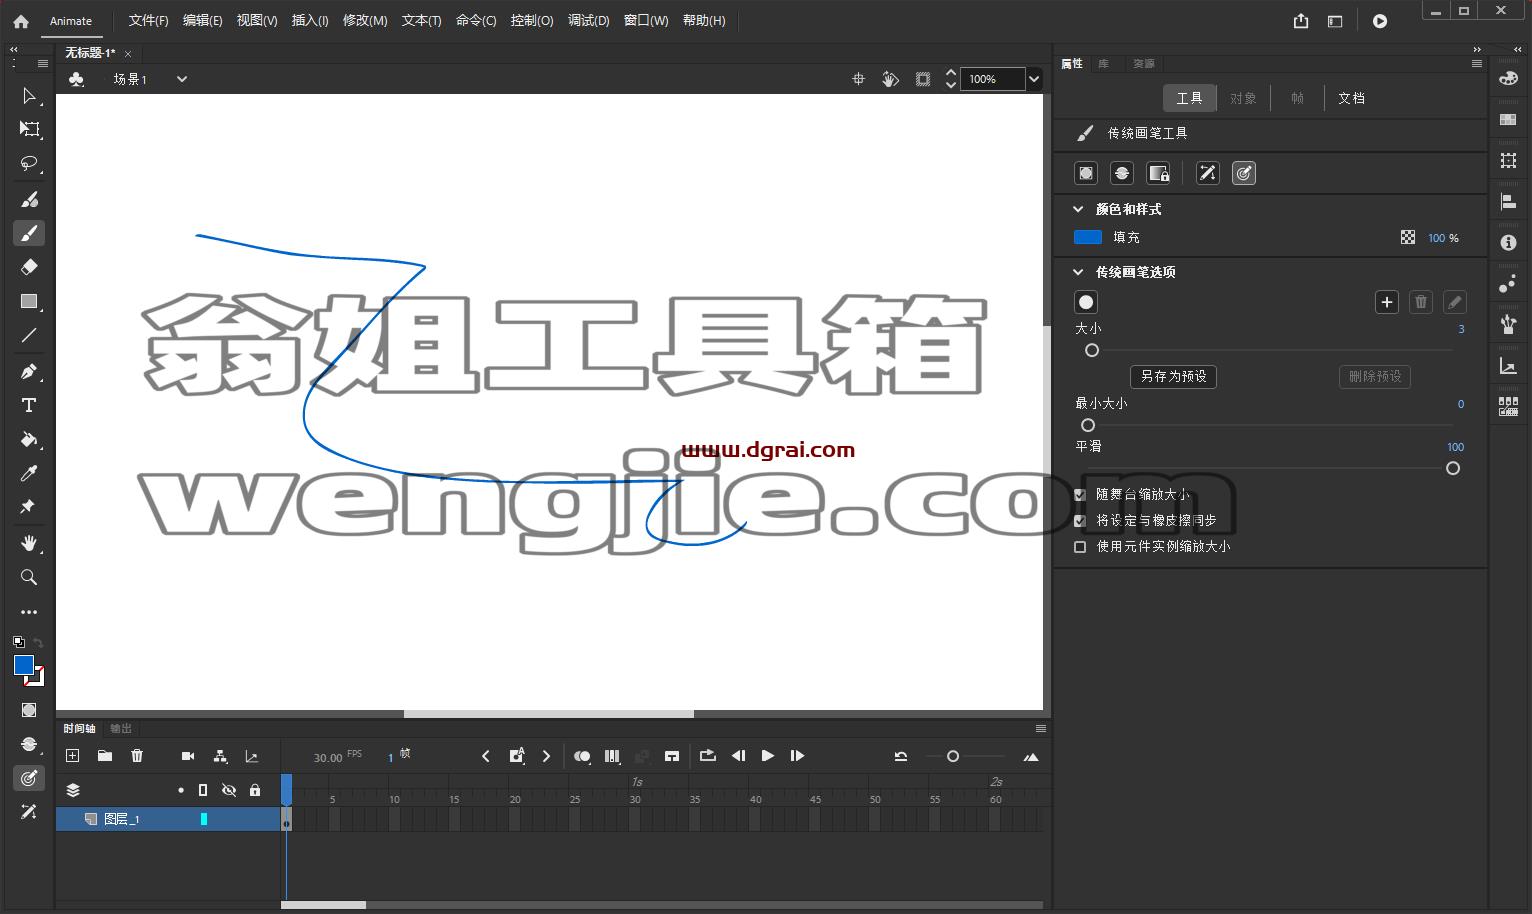Add a camera in the timeline
The image size is (1532, 914).
coord(188,756)
